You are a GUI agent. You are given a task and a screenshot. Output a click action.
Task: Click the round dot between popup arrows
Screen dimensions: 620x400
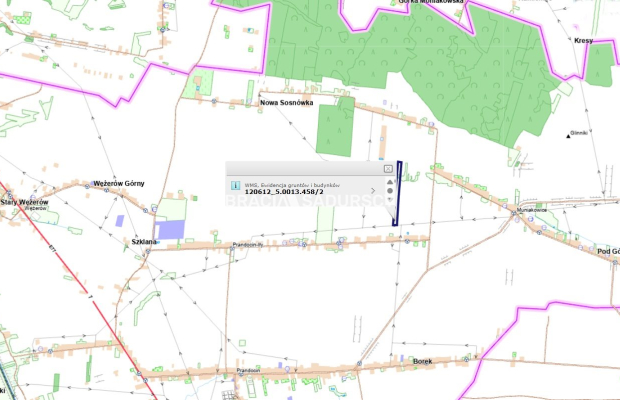pos(390,190)
